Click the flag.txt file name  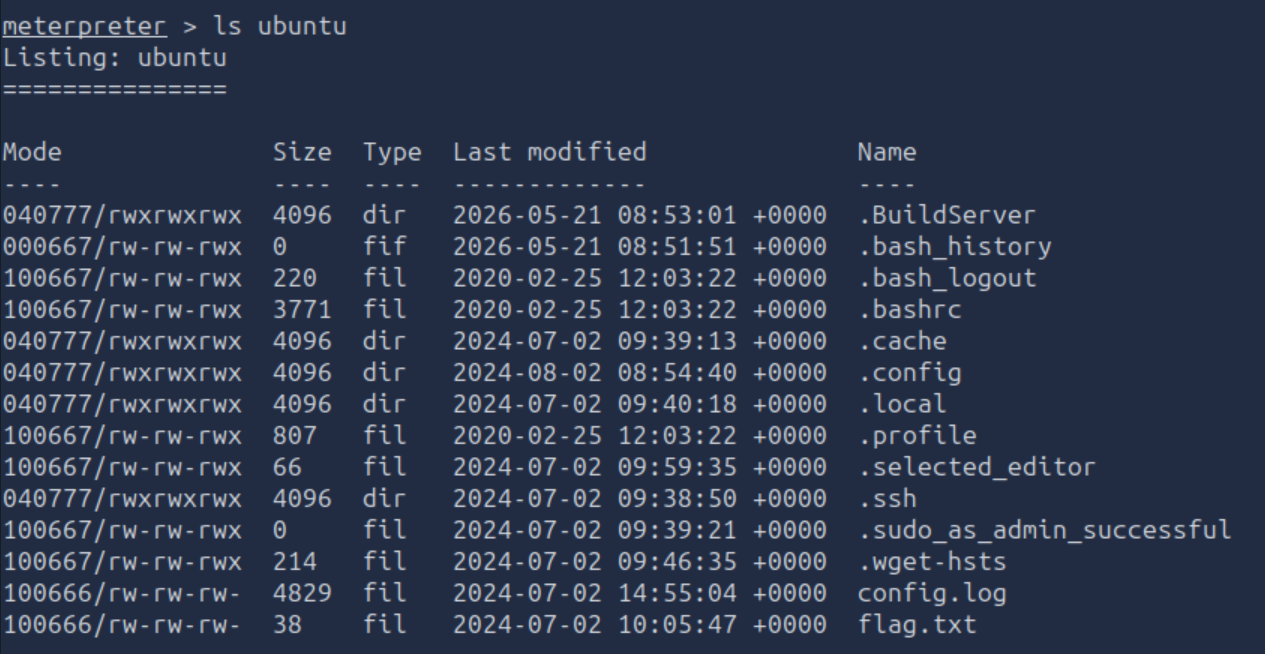tap(916, 626)
